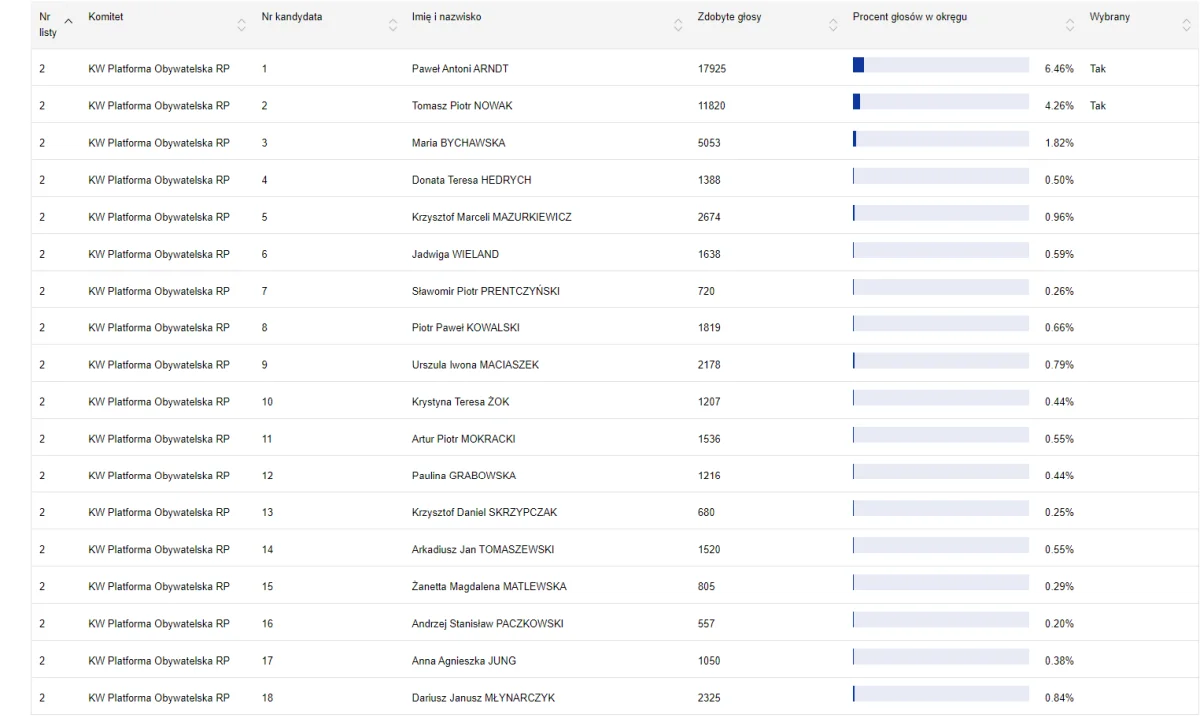Select candidate Anna Agnieszka JUNG
The image size is (1200, 718).
point(464,661)
